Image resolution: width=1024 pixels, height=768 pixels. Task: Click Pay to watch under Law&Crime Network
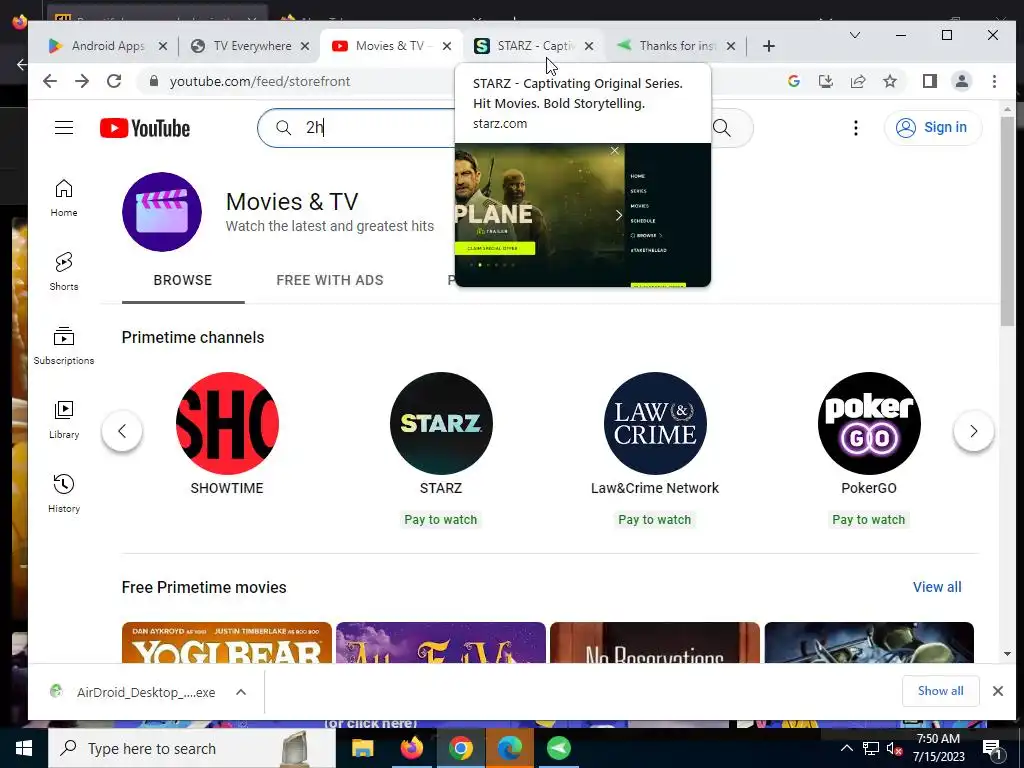pyautogui.click(x=654, y=520)
